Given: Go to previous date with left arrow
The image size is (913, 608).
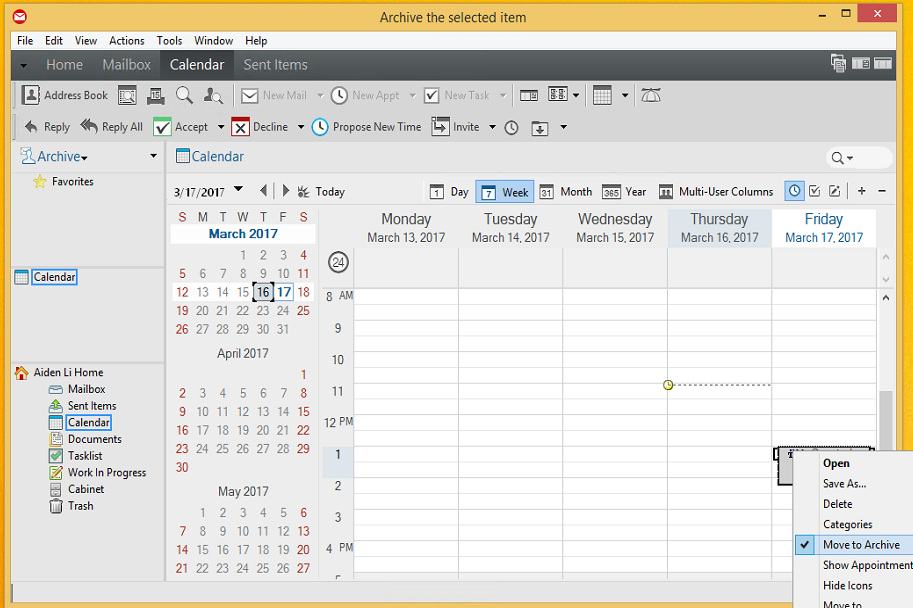Looking at the screenshot, I should click(264, 190).
